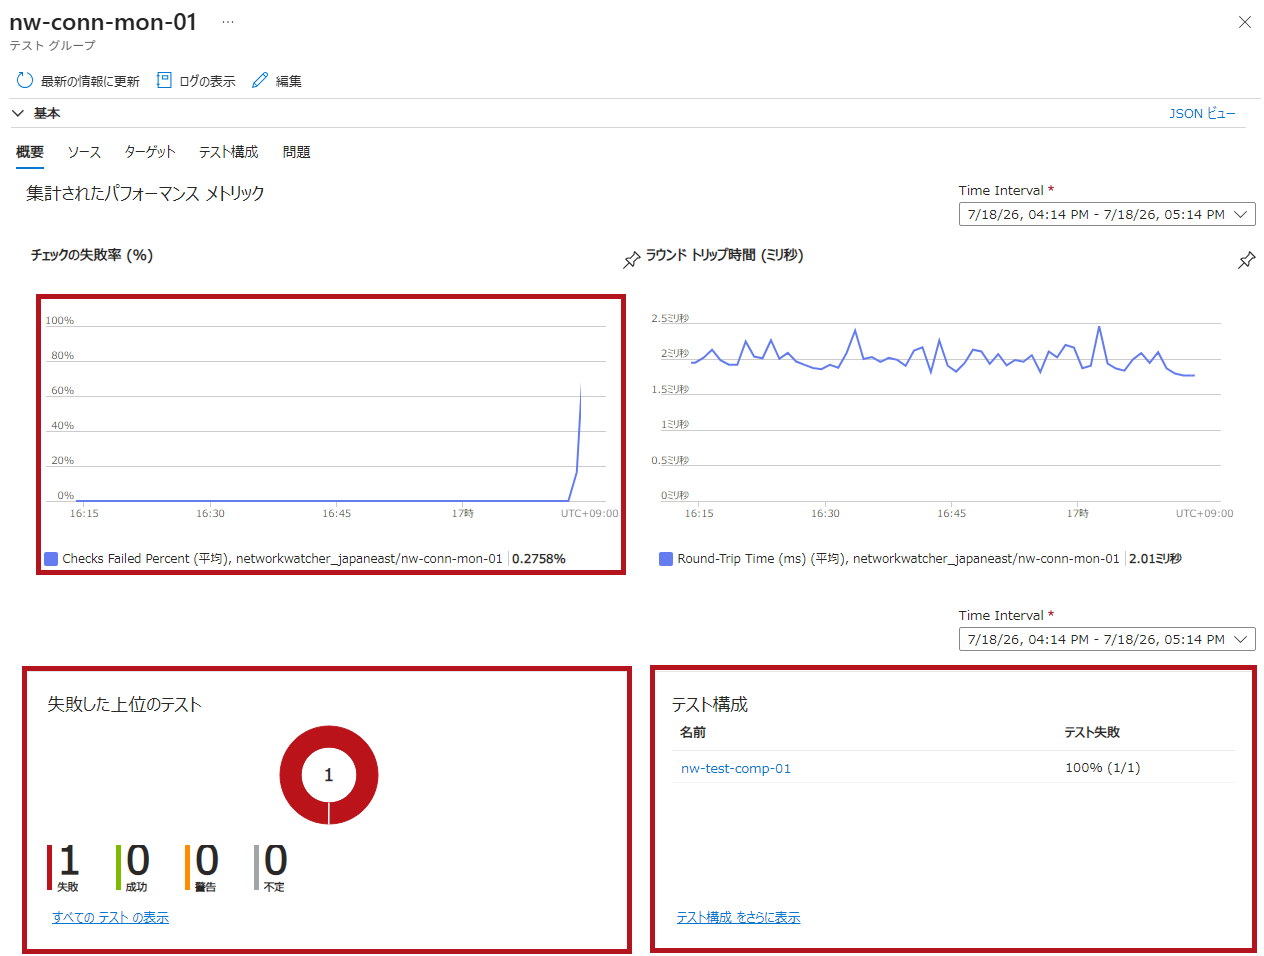The image size is (1264, 956).
Task: Open the JSON ビュー link
Action: 1202,113
